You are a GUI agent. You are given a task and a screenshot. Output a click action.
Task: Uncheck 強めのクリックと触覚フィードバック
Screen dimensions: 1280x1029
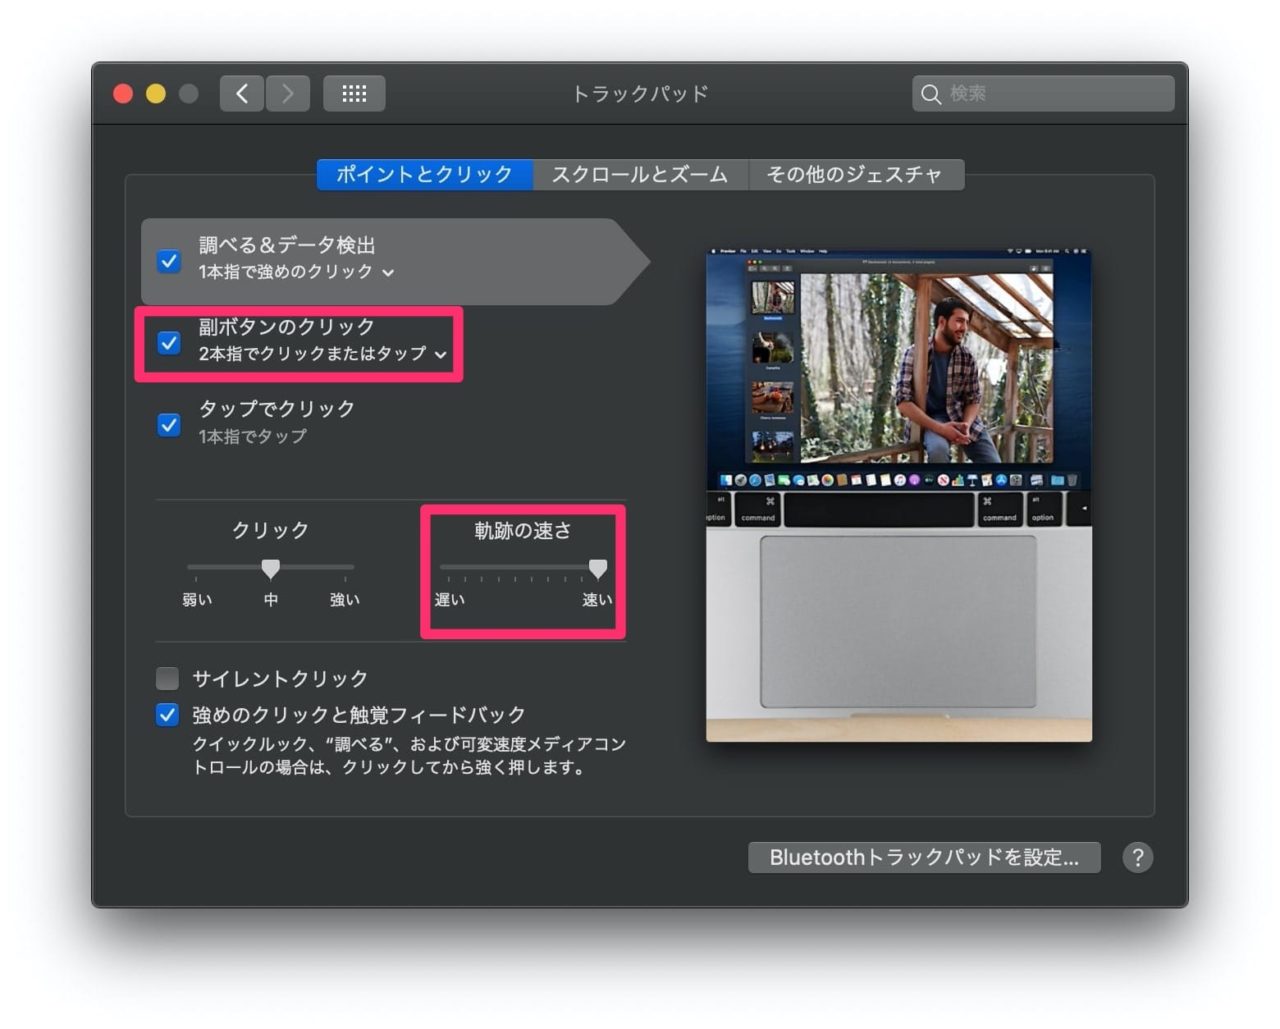tap(167, 714)
